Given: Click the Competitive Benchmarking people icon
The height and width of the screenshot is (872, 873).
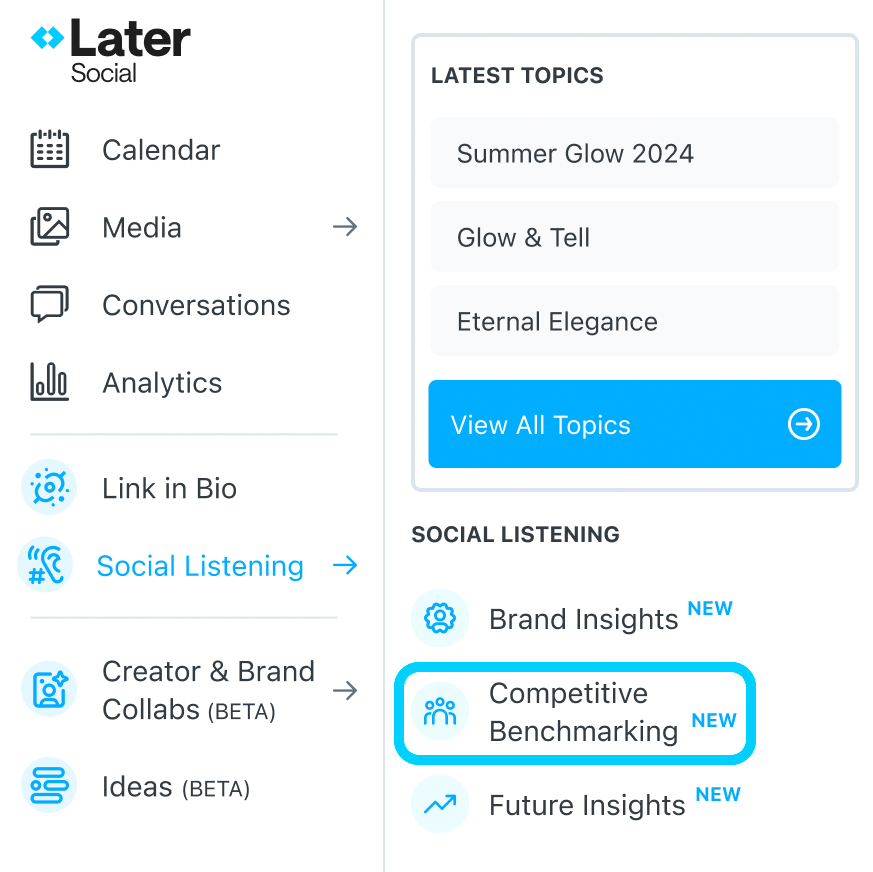Looking at the screenshot, I should click(440, 712).
